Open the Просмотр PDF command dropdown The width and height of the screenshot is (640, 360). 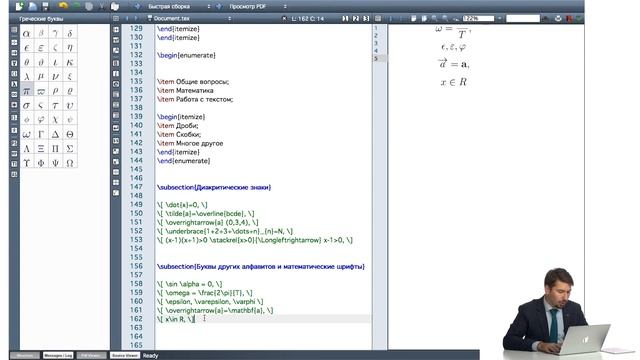[x=285, y=7]
